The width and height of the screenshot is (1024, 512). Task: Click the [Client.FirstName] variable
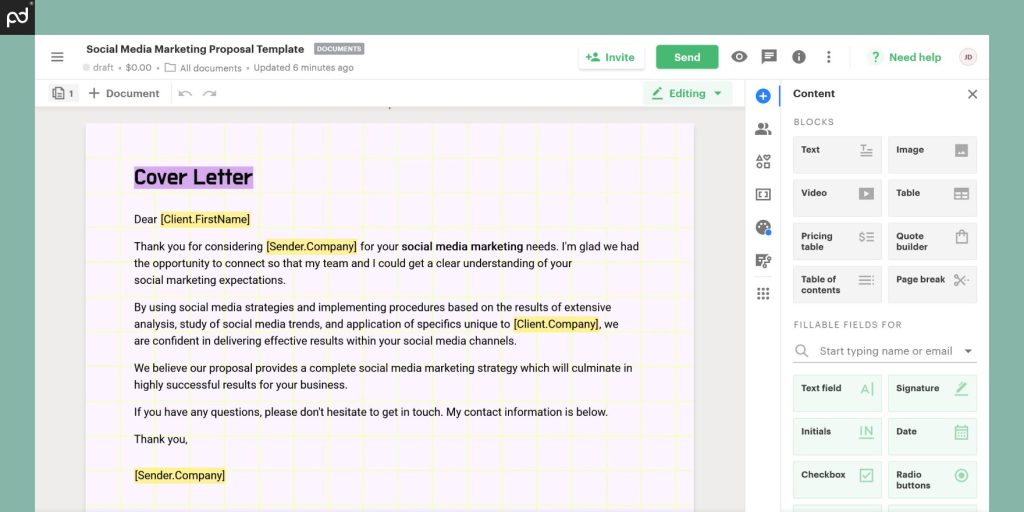tap(205, 219)
